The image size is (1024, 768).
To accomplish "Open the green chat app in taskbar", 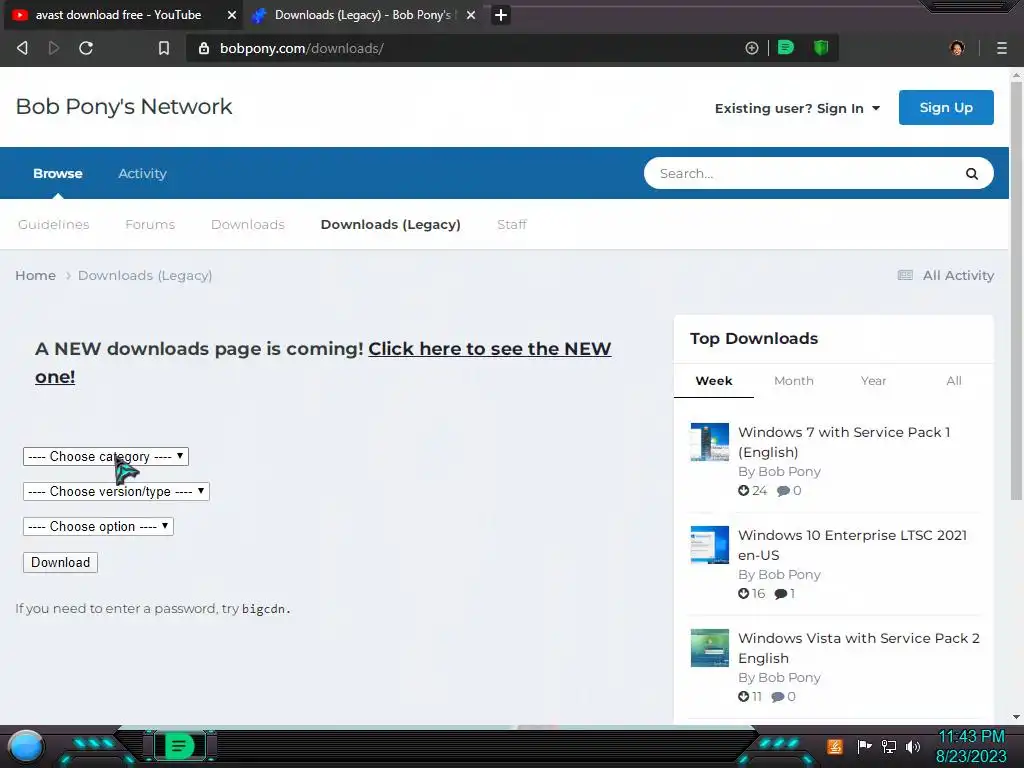I will pos(180,746).
